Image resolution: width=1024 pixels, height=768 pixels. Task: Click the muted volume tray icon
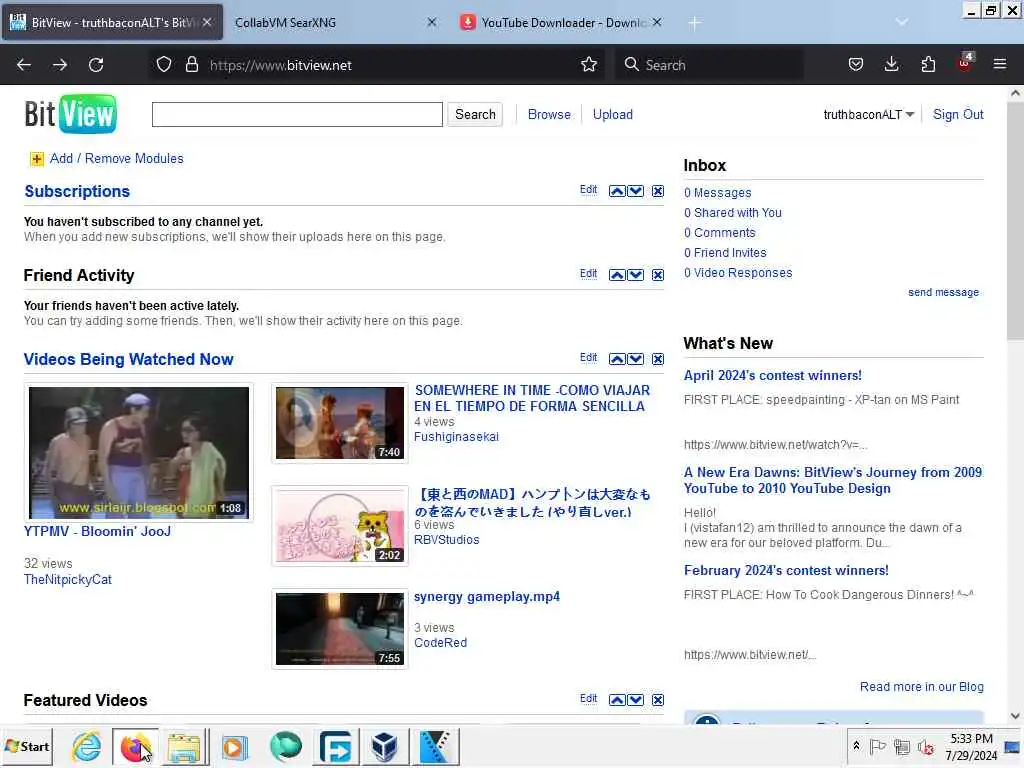coord(926,746)
